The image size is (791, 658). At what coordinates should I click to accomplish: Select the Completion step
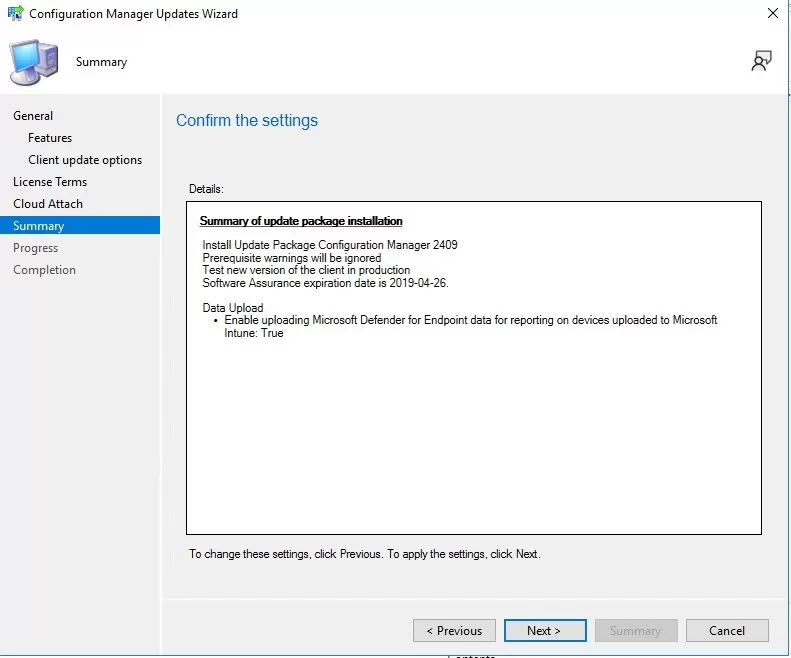pos(44,270)
